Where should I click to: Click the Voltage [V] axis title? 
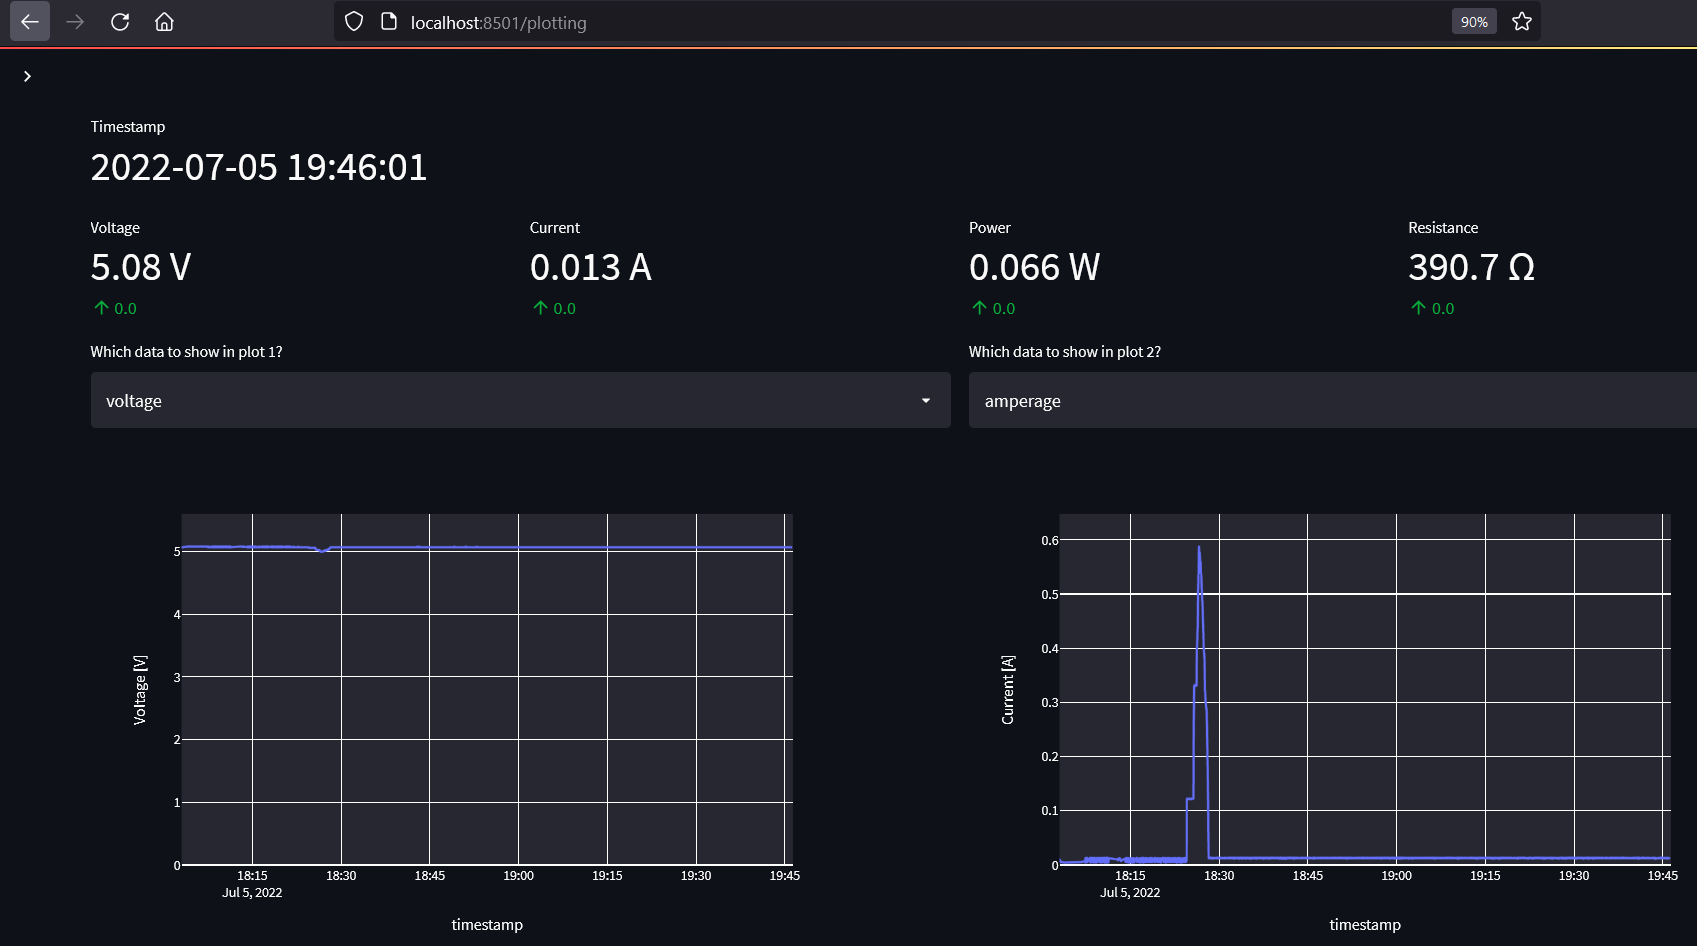tap(140, 690)
